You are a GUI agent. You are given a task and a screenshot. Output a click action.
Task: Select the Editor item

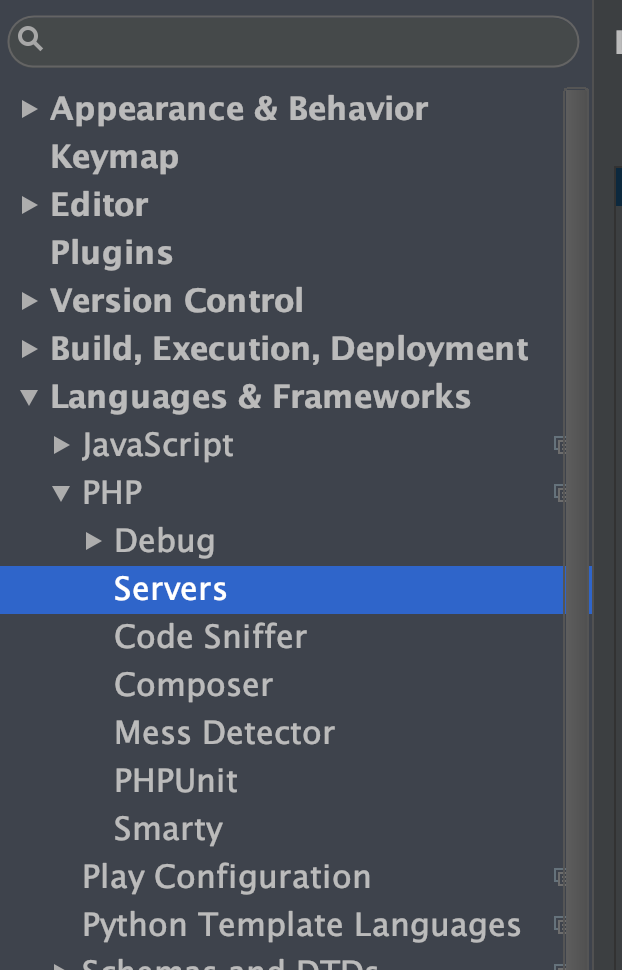click(99, 205)
